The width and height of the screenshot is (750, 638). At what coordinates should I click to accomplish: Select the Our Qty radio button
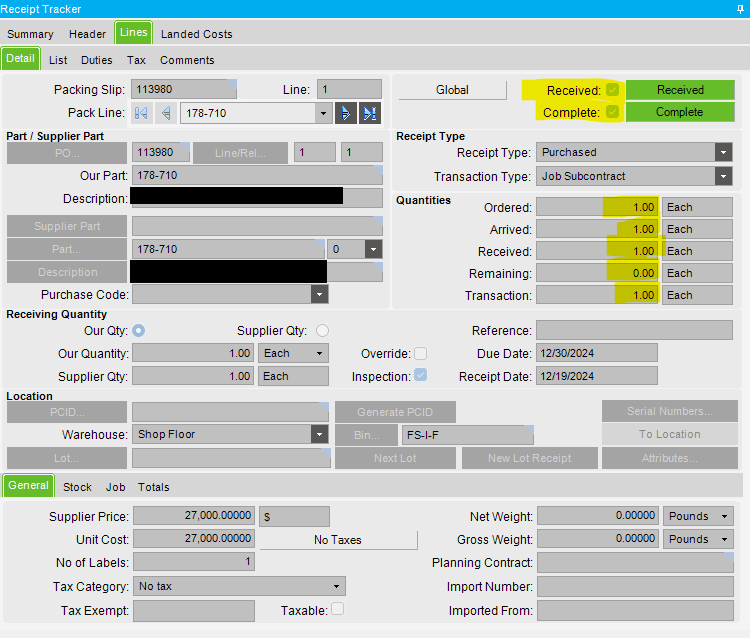(139, 330)
